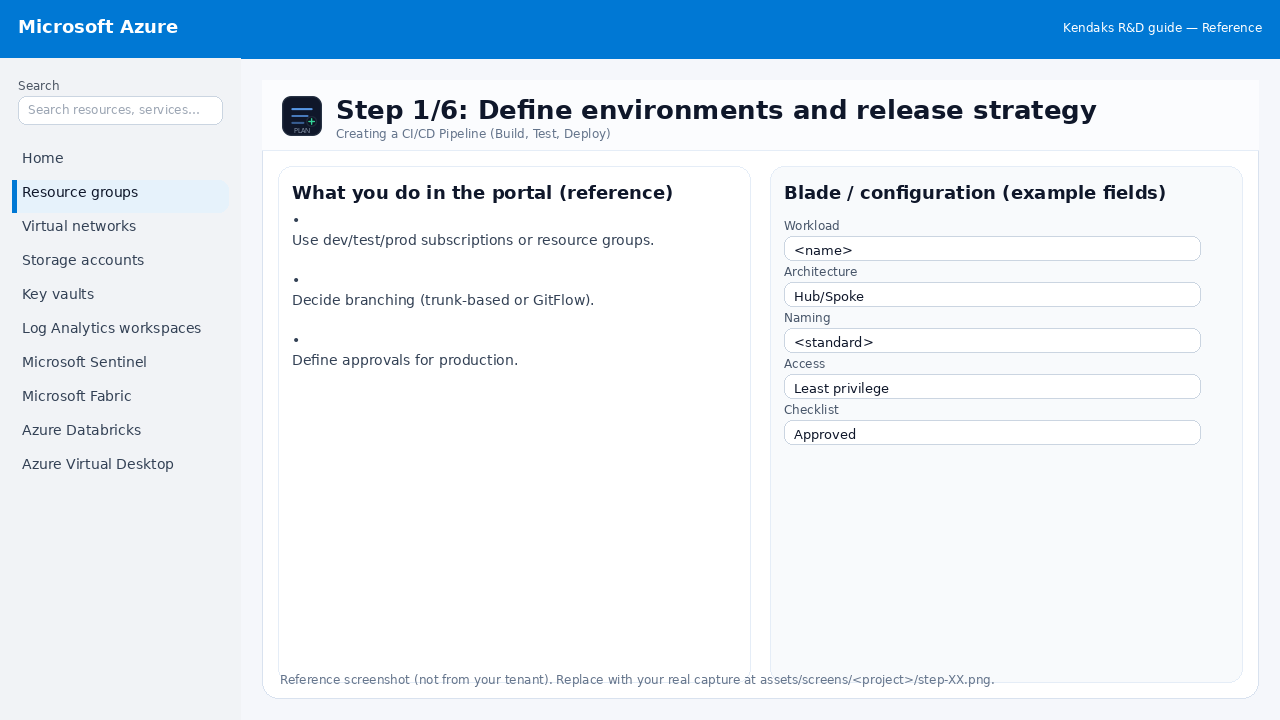Go to Azure Databricks

120,430
